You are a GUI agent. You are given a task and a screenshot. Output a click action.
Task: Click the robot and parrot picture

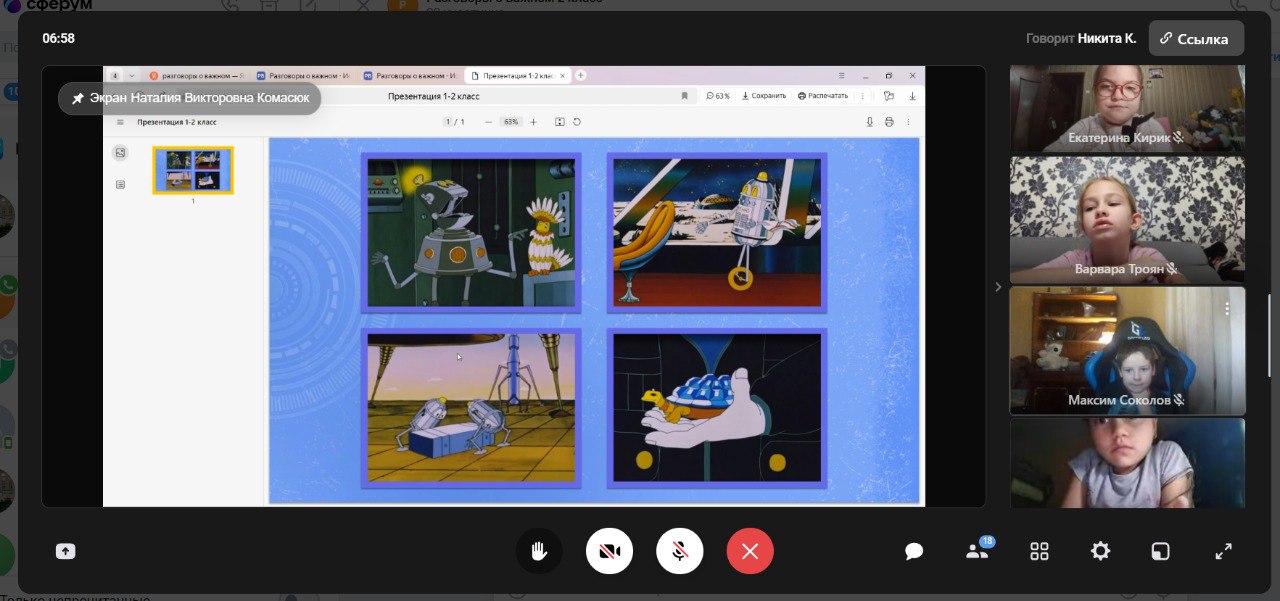pyautogui.click(x=471, y=232)
